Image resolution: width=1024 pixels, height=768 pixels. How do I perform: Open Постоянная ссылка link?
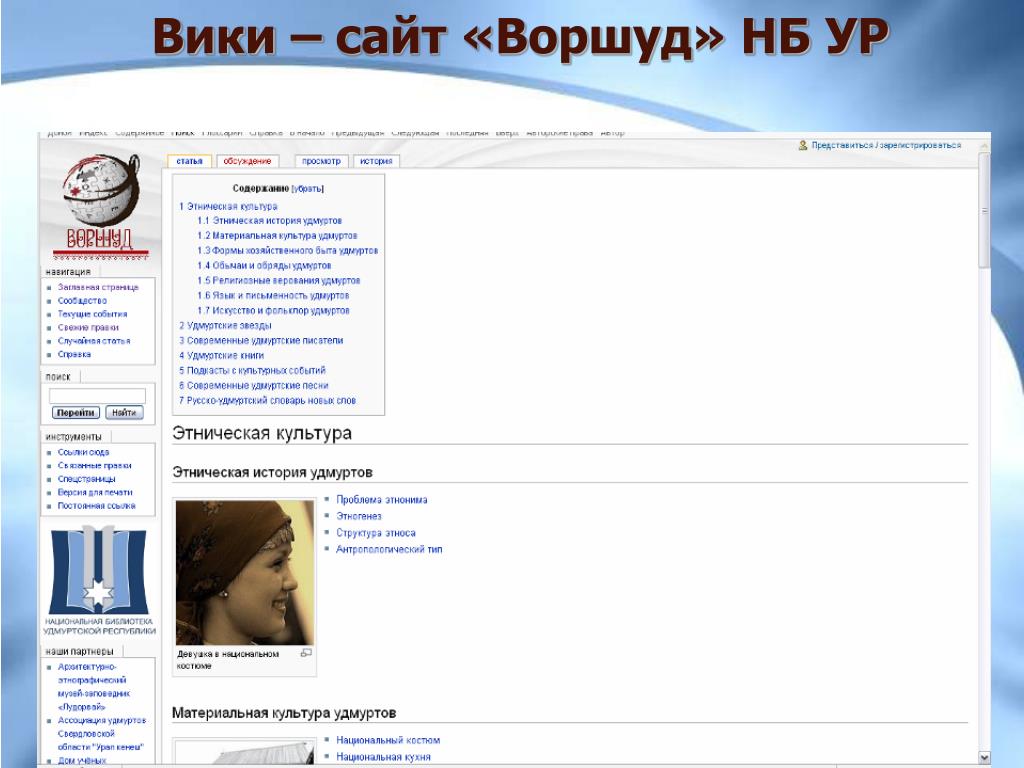[x=97, y=505]
